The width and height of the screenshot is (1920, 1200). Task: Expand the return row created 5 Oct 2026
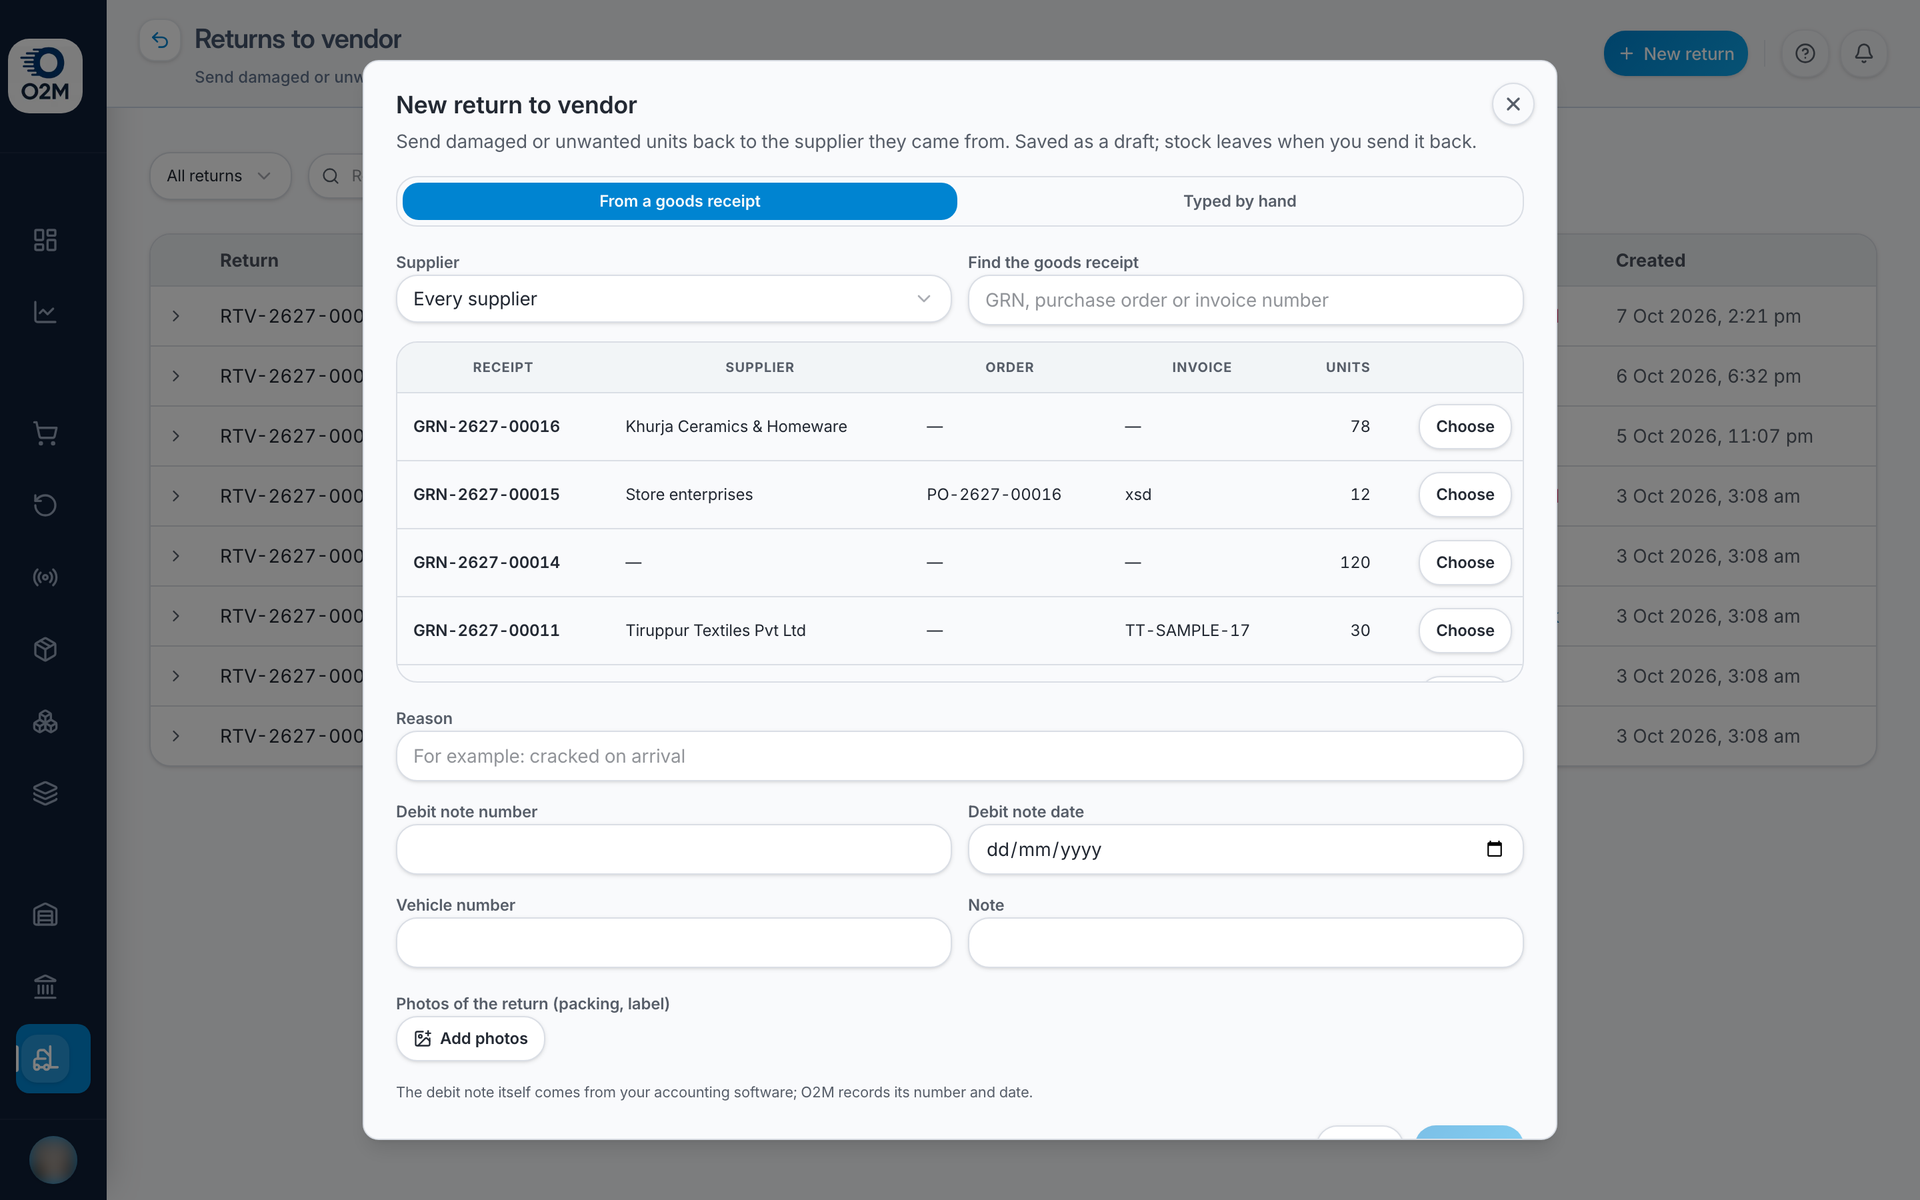(x=176, y=436)
